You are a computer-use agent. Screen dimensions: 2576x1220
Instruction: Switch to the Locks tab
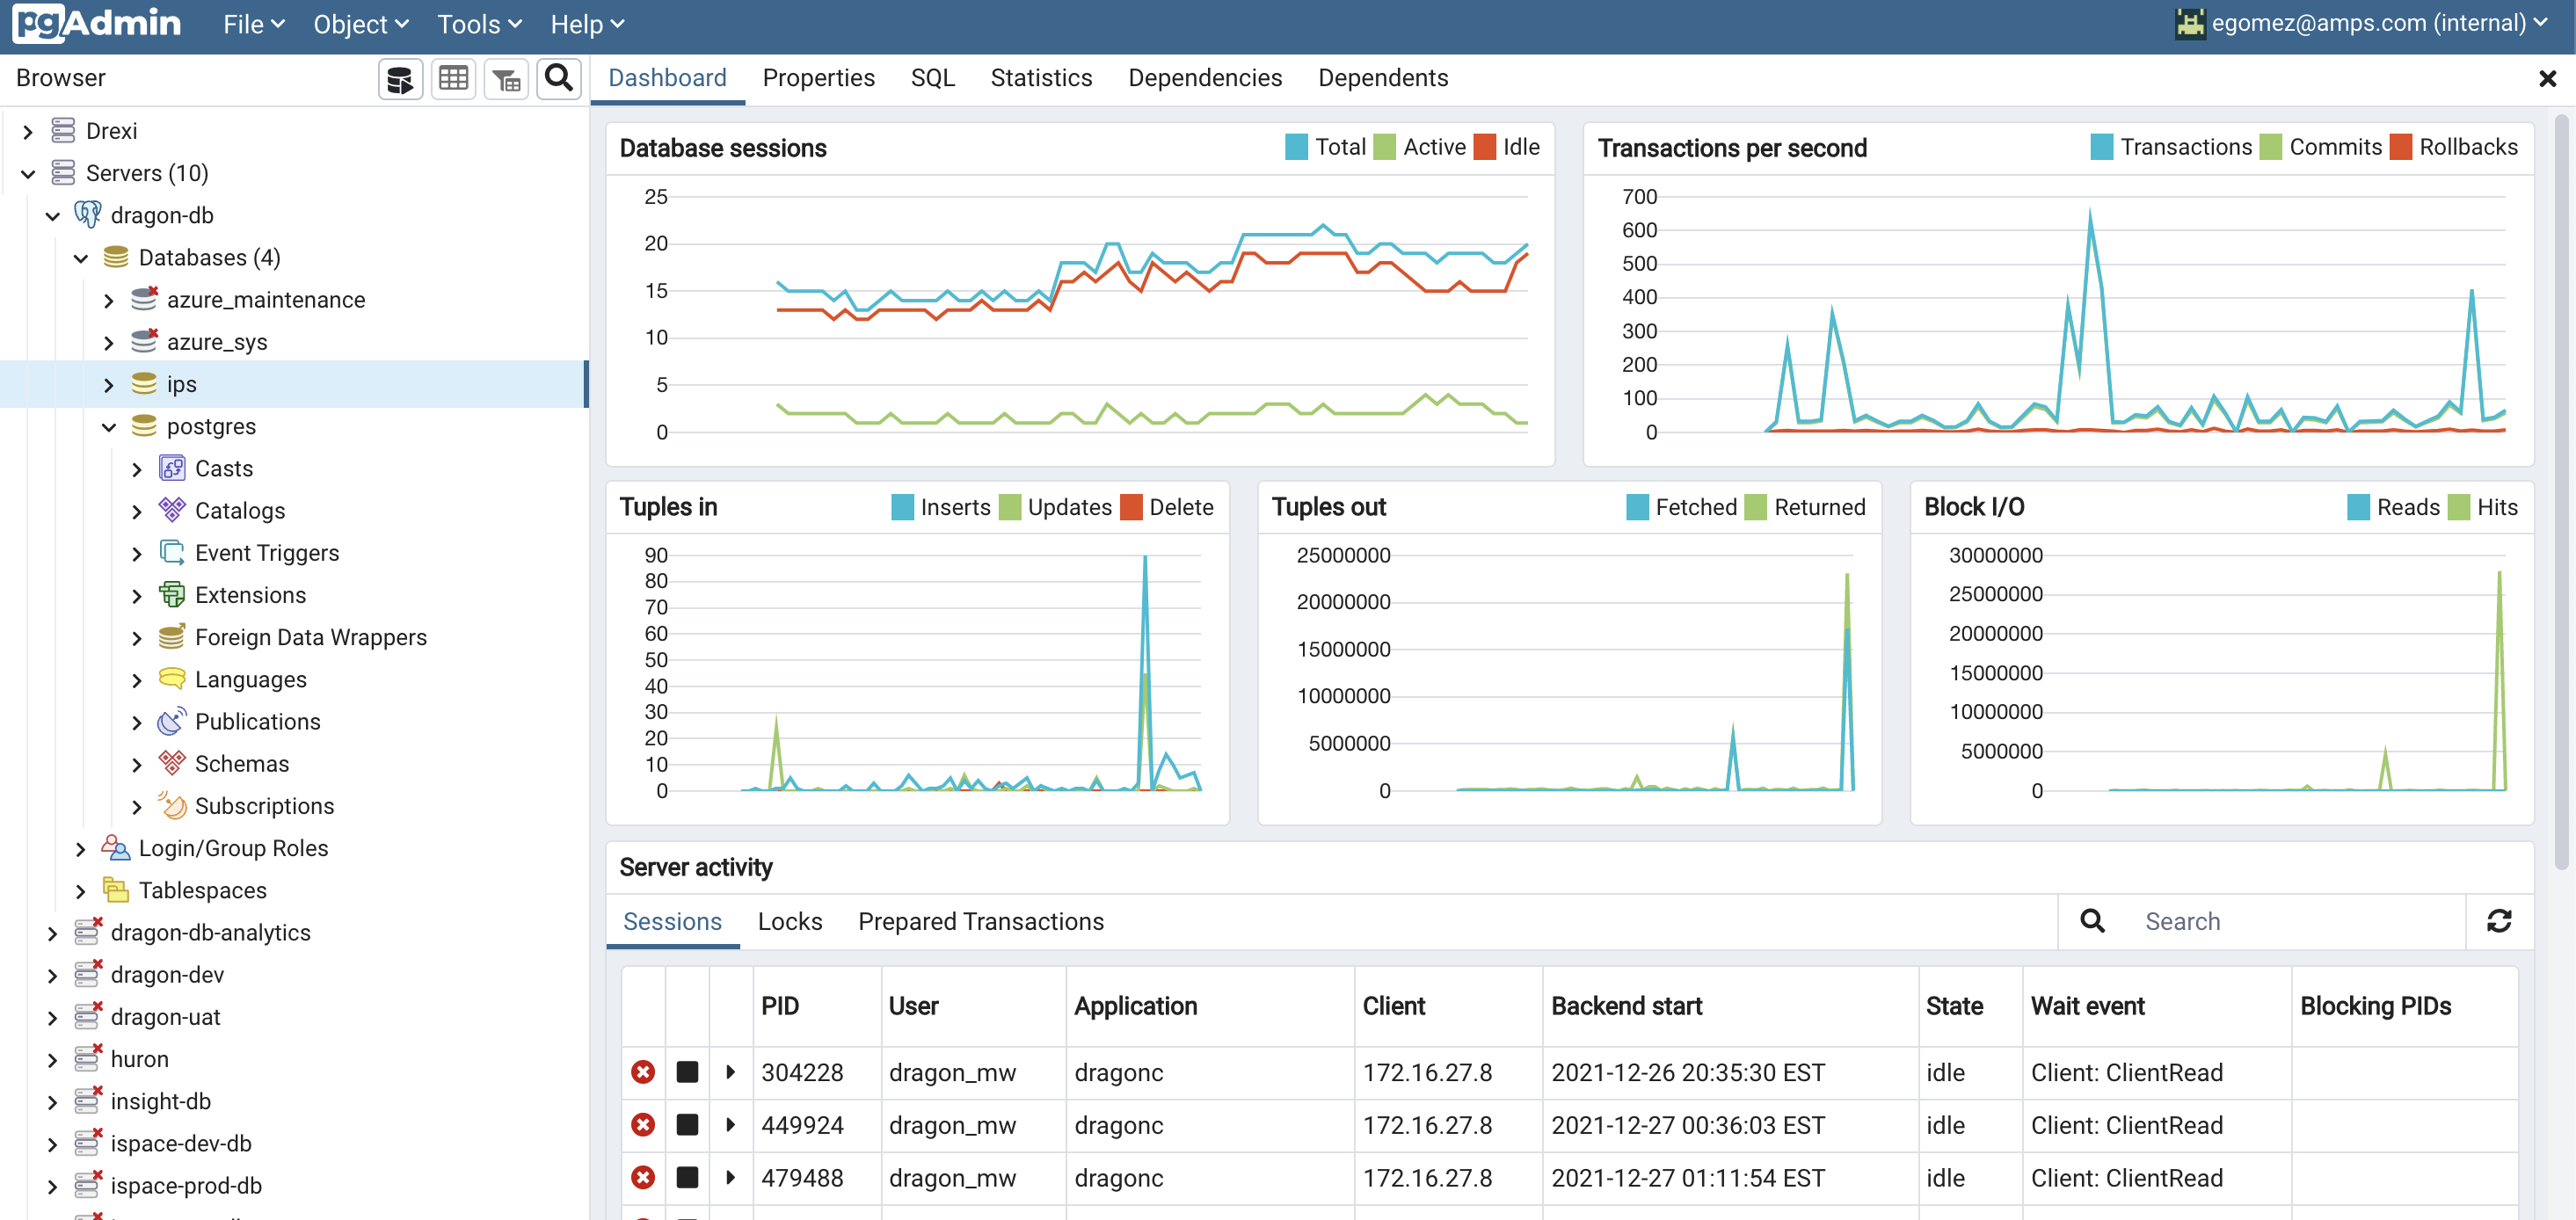coord(789,921)
